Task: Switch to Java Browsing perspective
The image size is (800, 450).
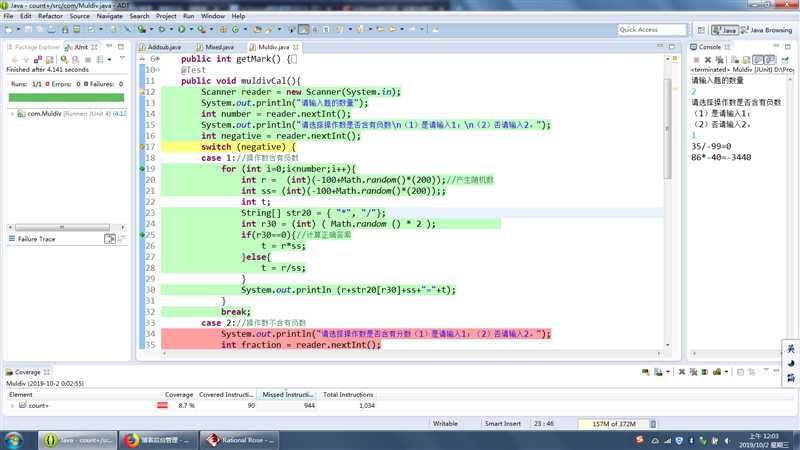Action: 767,30
